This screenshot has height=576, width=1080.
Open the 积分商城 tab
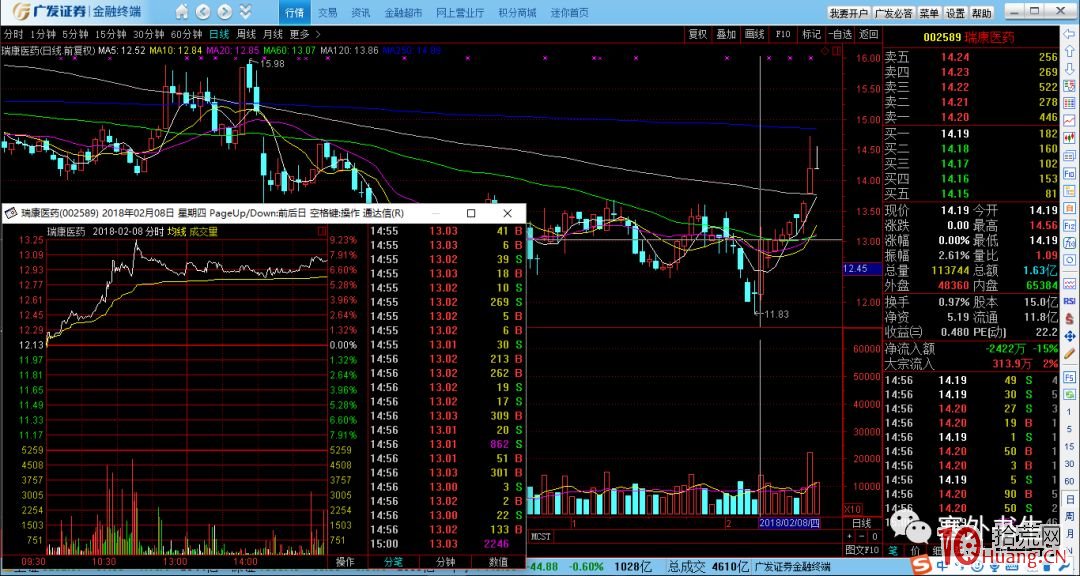517,13
